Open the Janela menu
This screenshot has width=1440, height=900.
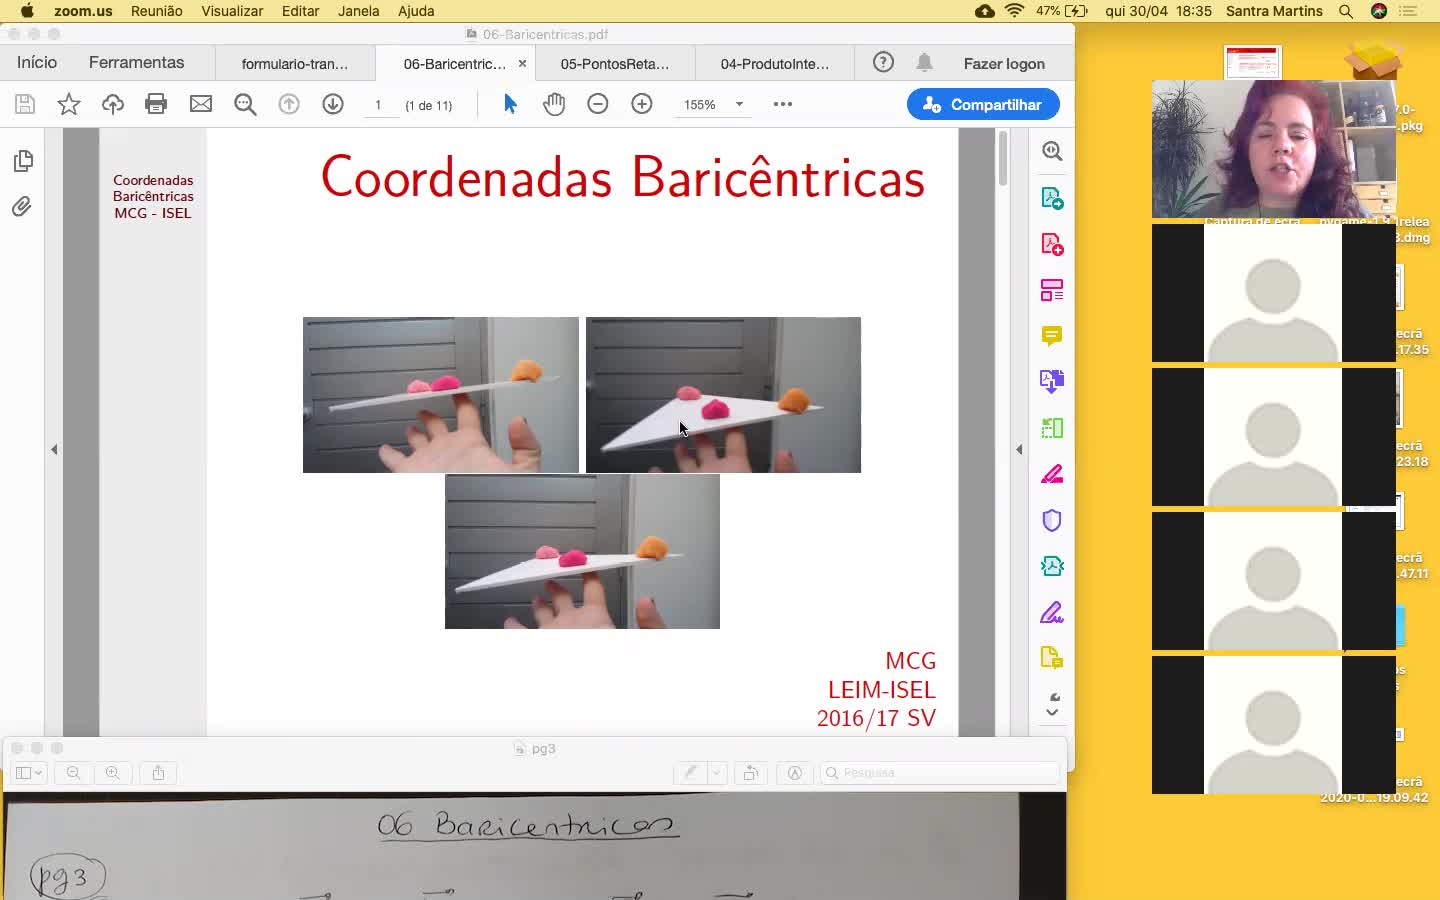click(358, 11)
